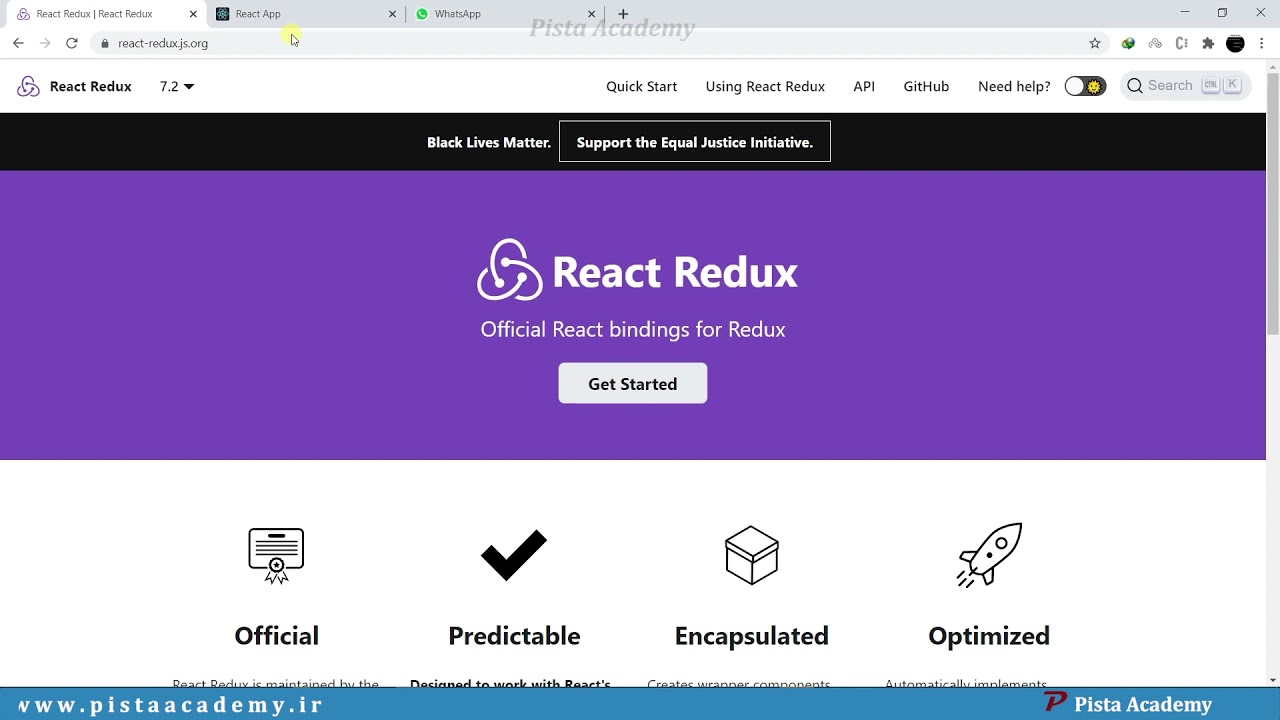Switch to the React App tab
This screenshot has height=720, width=1280.
305,14
